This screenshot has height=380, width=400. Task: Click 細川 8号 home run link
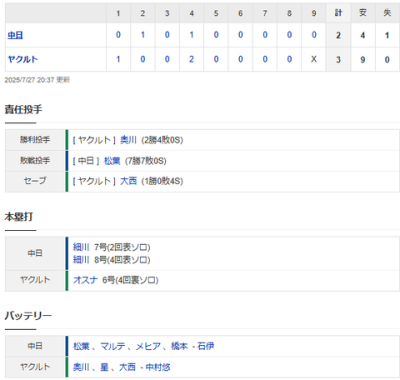tap(81, 259)
